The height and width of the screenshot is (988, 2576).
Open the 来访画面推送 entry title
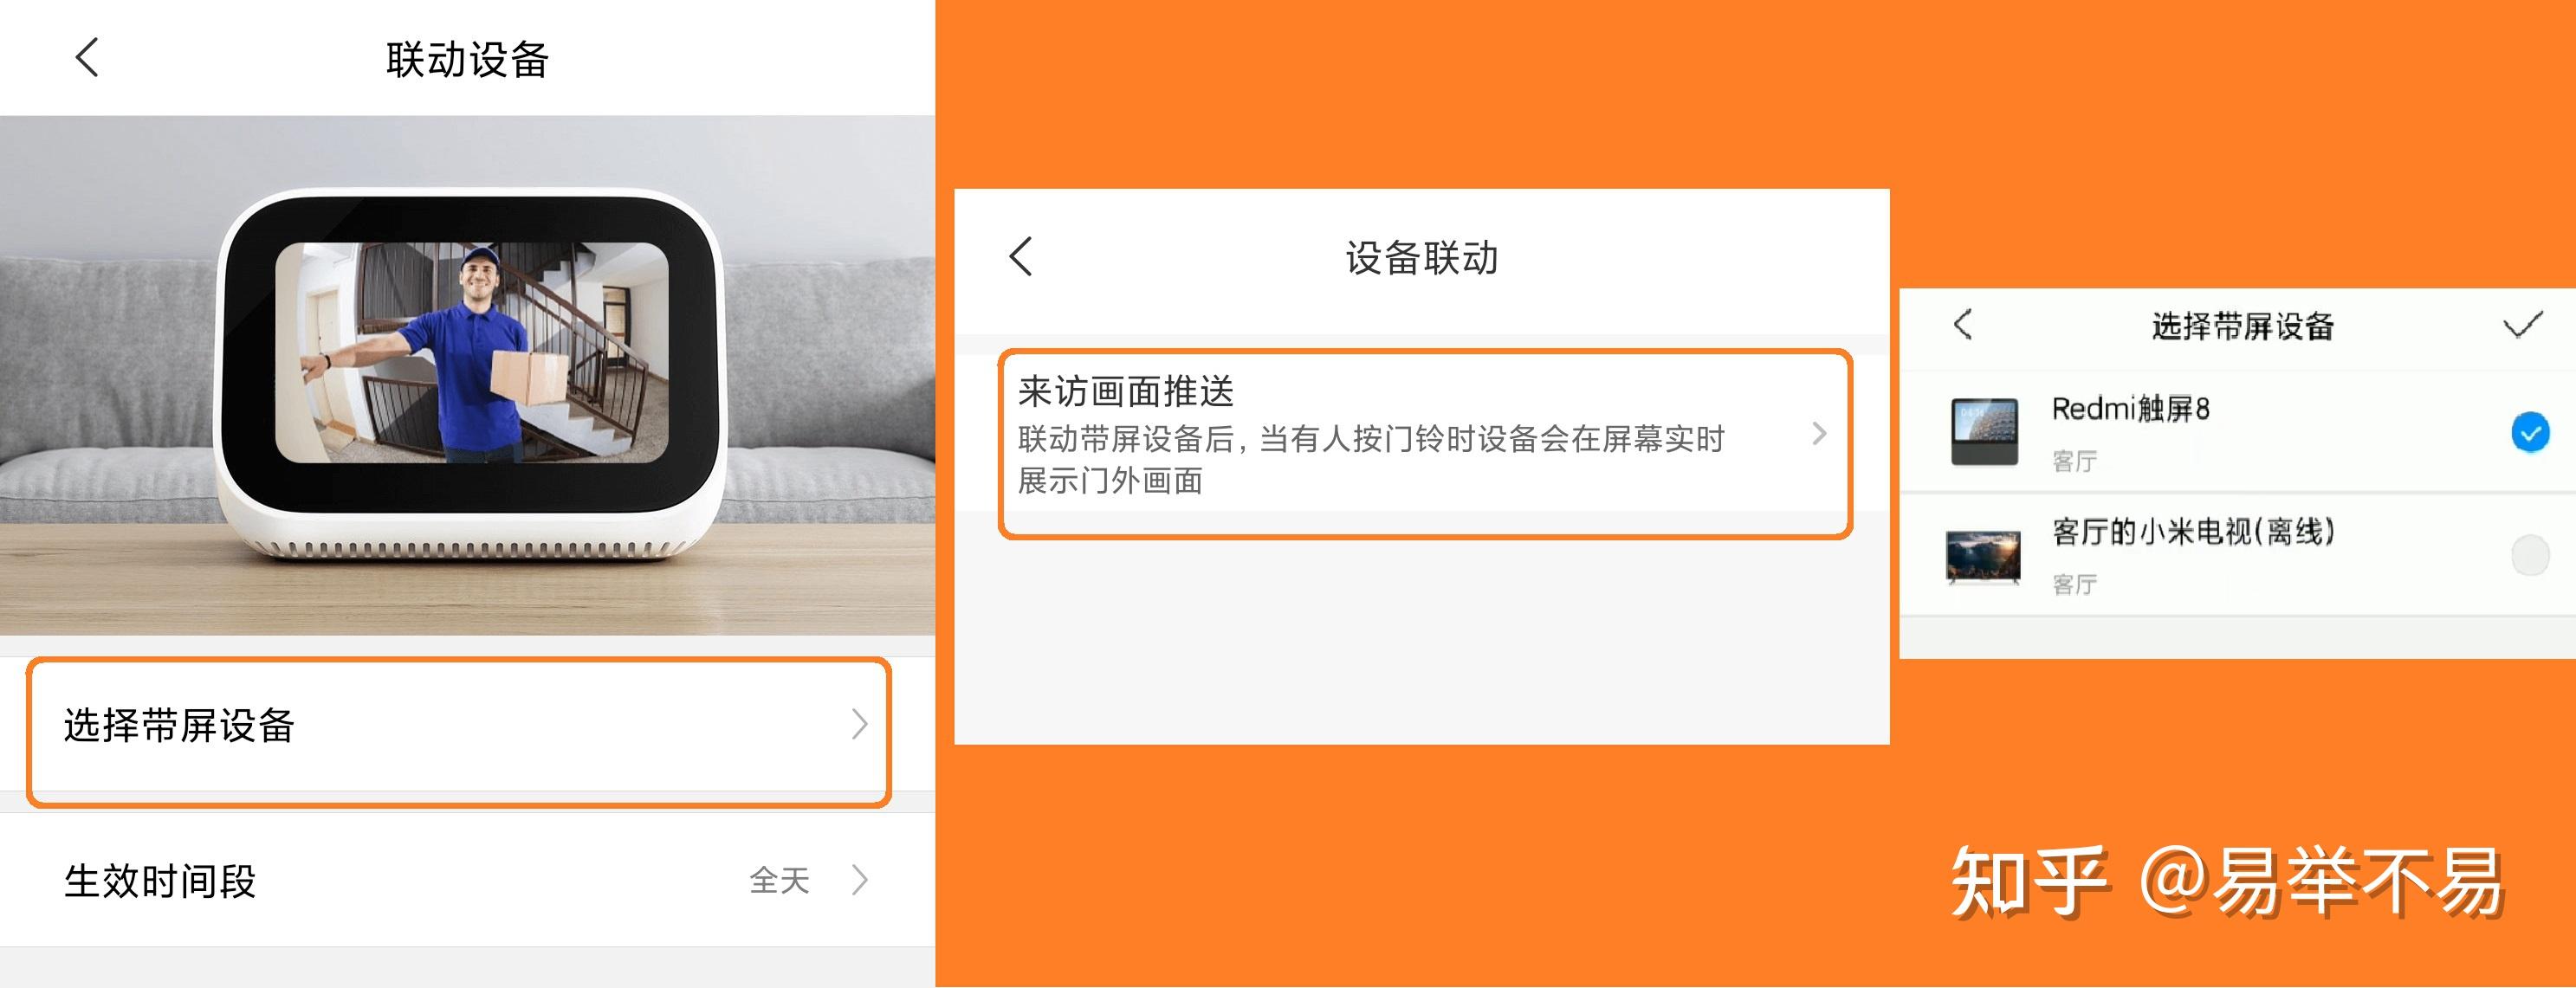click(x=1126, y=391)
